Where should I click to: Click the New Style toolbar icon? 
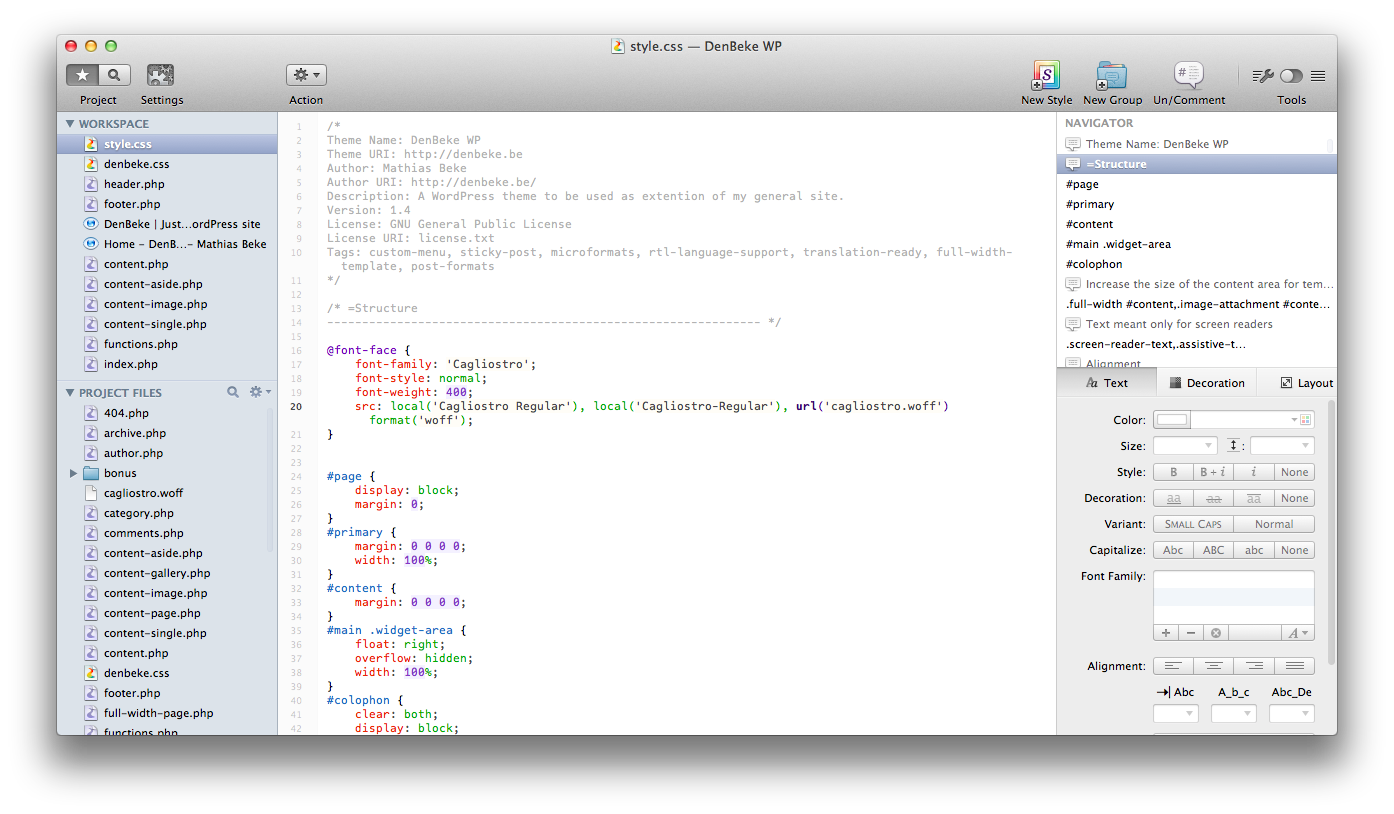[x=1046, y=76]
